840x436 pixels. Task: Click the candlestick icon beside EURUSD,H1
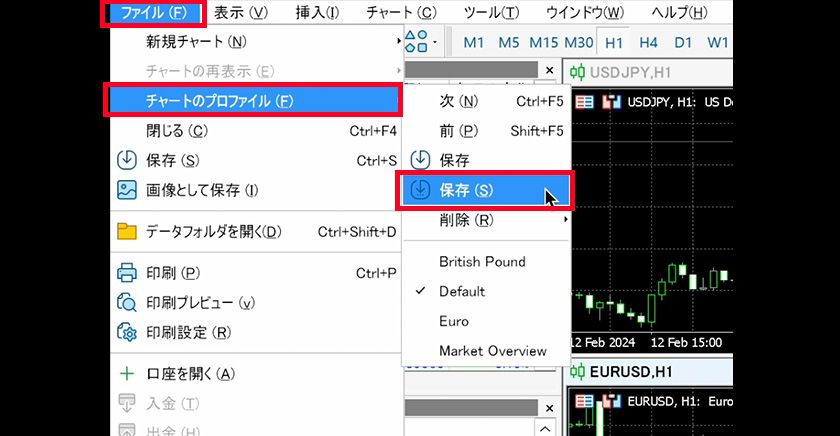pos(577,372)
